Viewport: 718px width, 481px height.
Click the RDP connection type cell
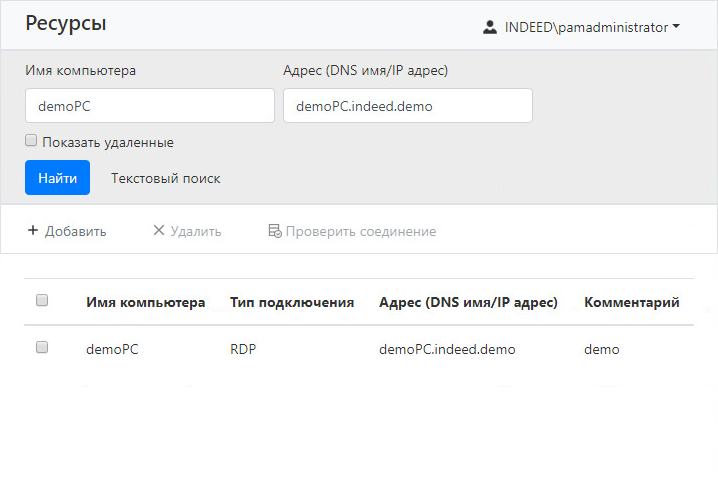tap(244, 349)
